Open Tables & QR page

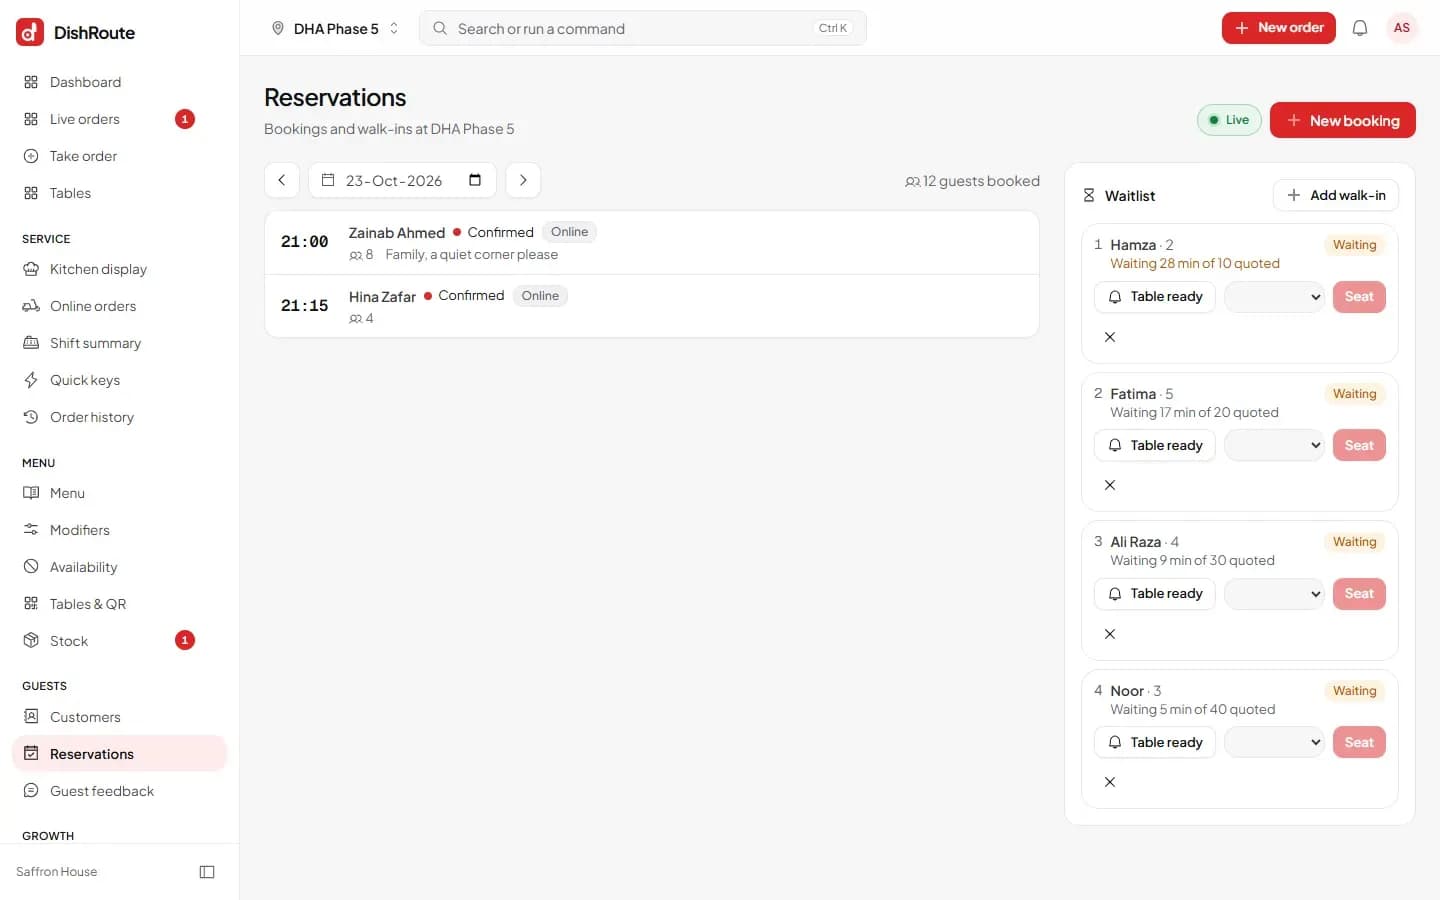120,604
